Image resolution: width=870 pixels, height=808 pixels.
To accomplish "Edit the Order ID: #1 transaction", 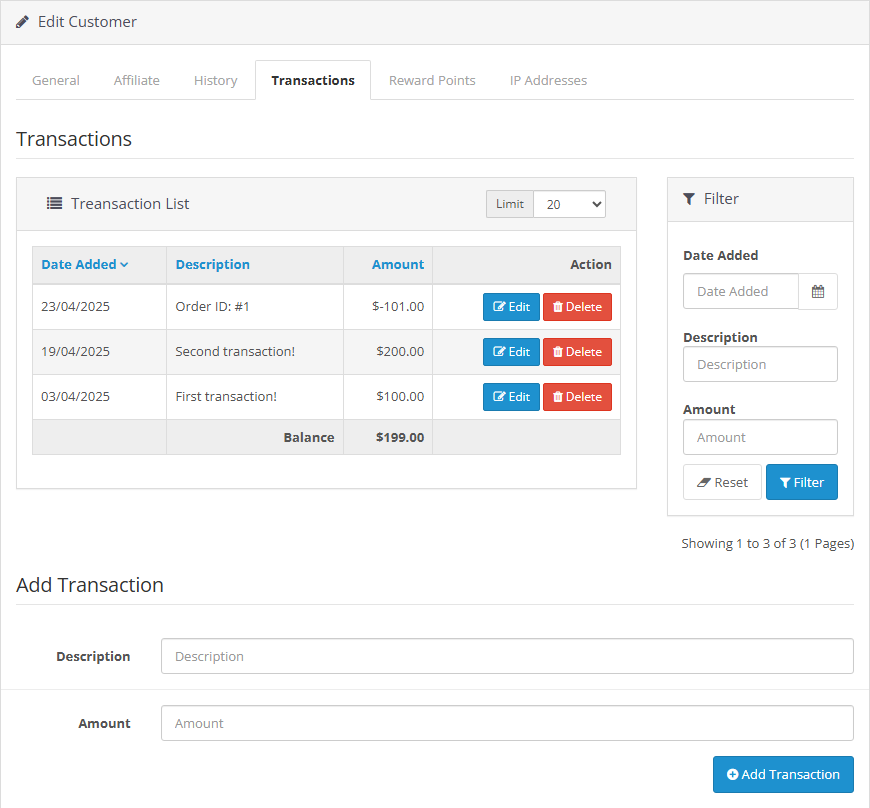I will tap(511, 307).
